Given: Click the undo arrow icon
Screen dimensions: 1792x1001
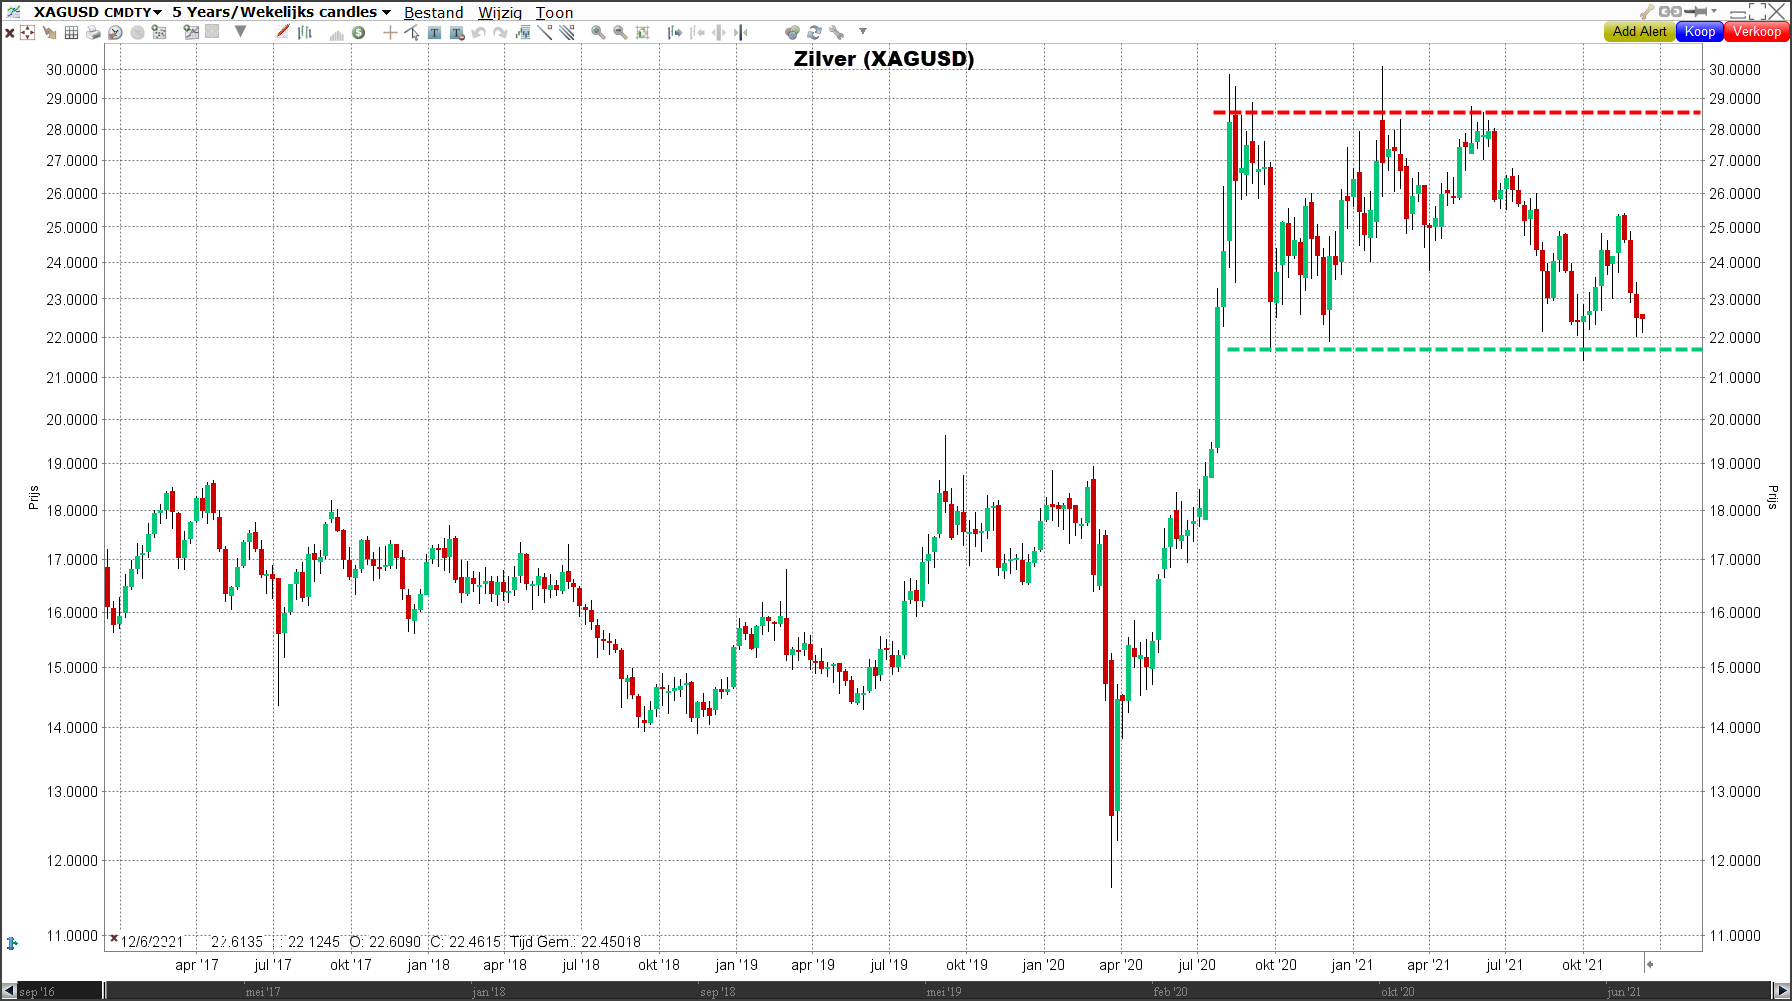Looking at the screenshot, I should (x=478, y=32).
